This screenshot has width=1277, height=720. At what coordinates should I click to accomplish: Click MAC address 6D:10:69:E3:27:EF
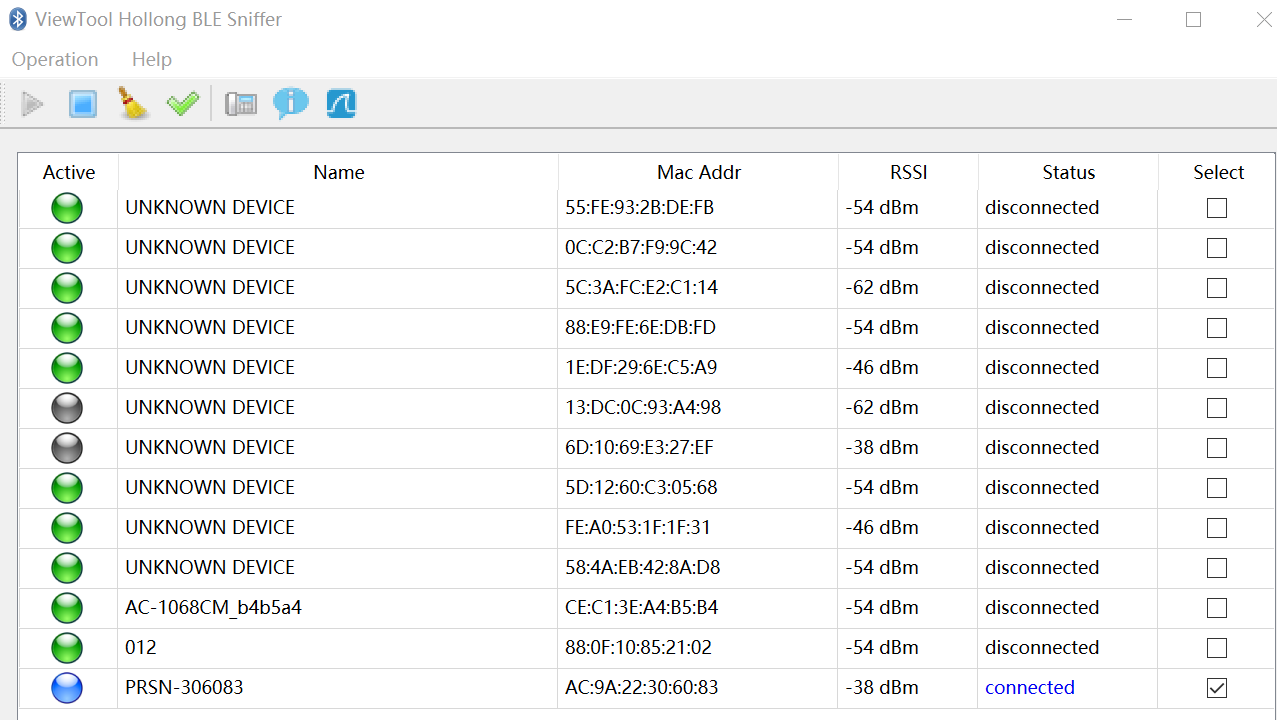pos(640,448)
